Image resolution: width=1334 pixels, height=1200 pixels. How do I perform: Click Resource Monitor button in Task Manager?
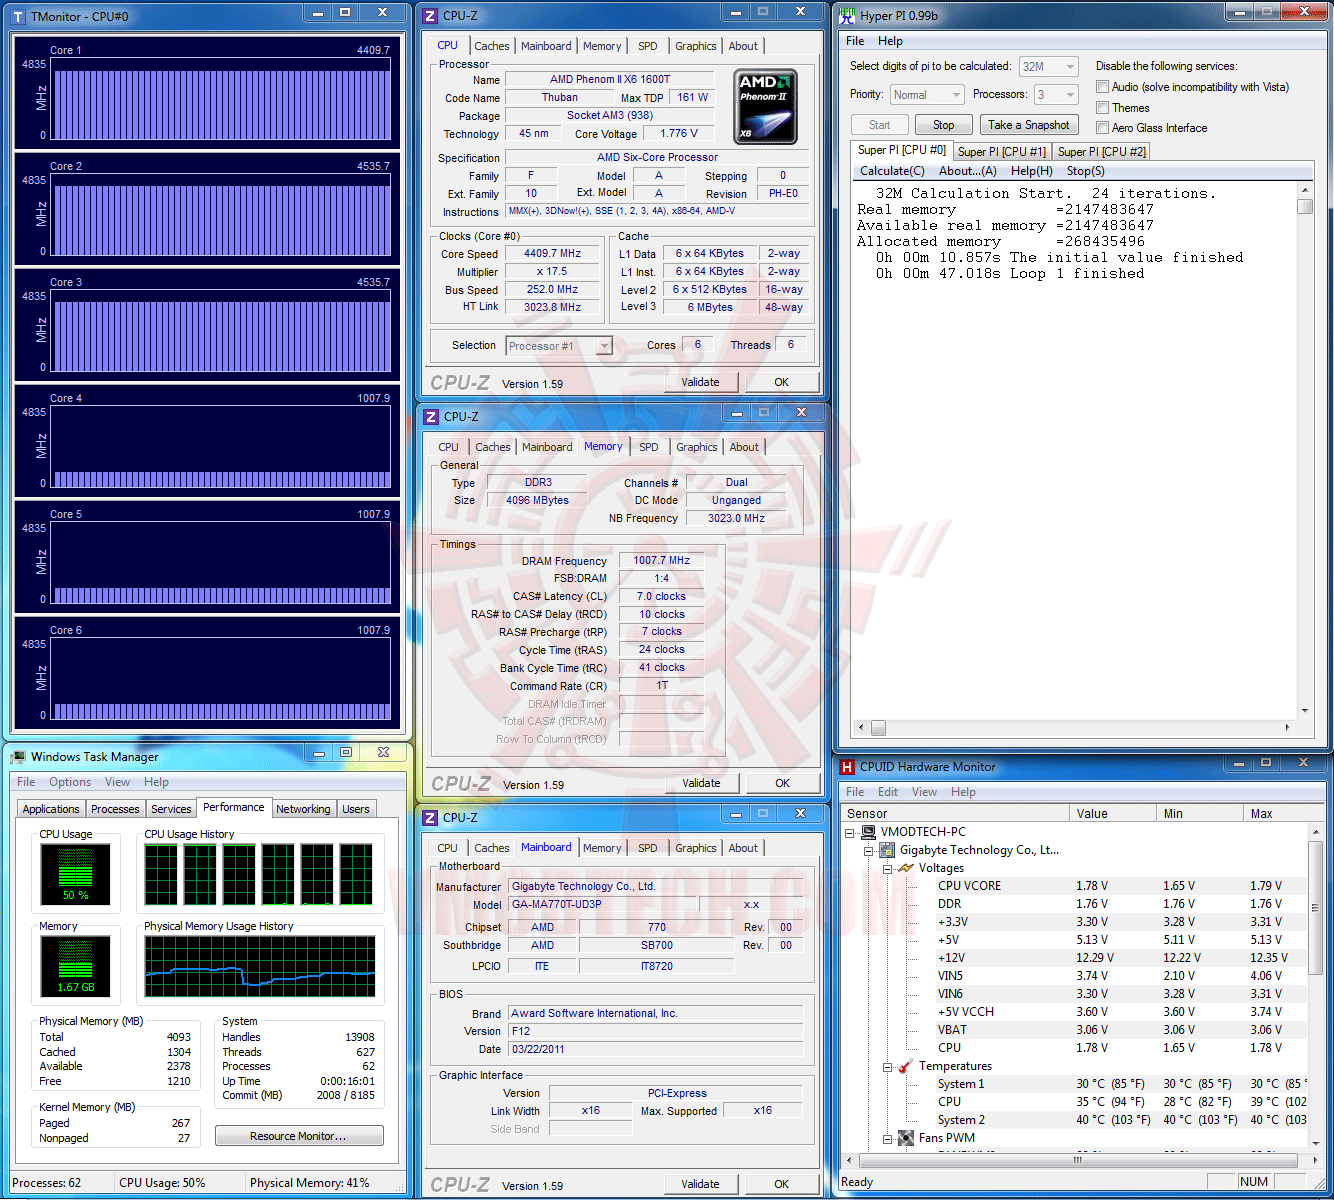click(299, 1136)
